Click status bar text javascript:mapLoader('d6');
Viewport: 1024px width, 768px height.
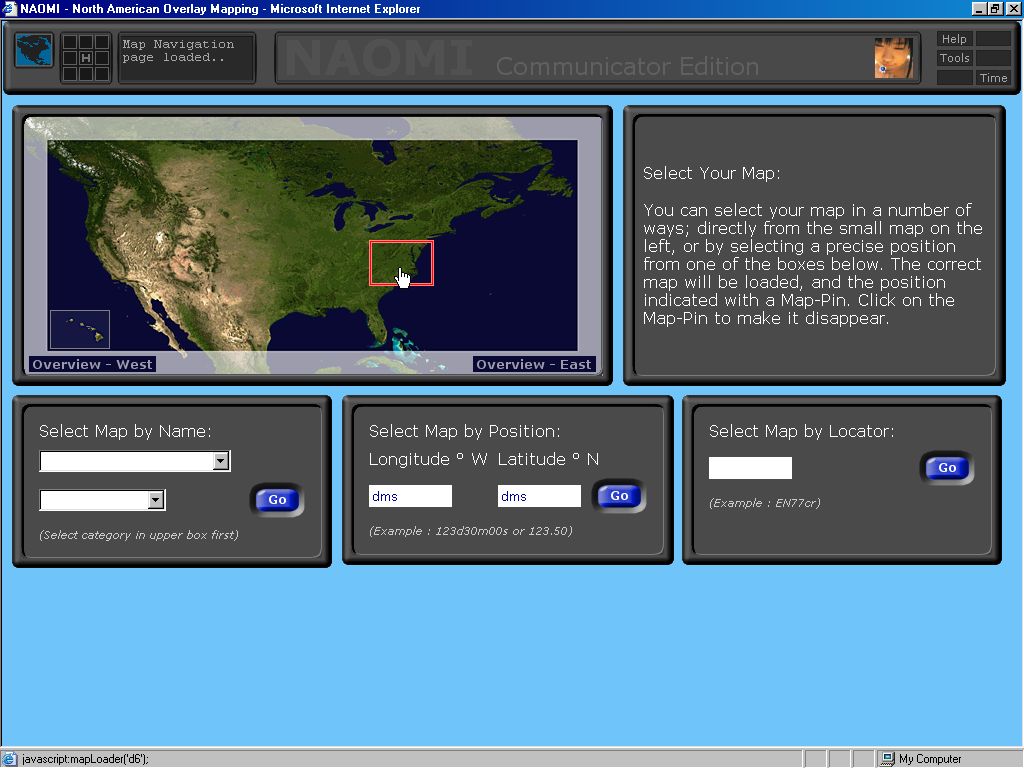click(x=85, y=759)
